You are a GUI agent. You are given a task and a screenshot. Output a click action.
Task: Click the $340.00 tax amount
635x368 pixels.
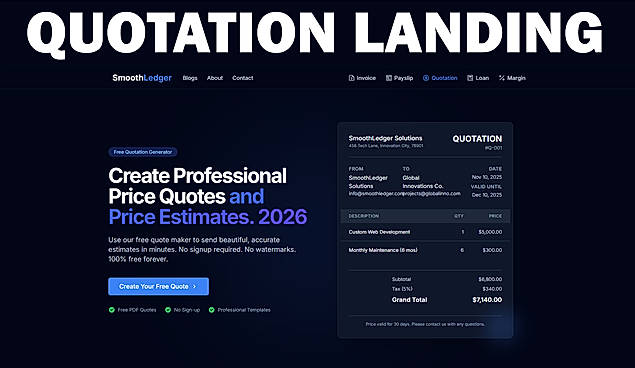[492, 289]
